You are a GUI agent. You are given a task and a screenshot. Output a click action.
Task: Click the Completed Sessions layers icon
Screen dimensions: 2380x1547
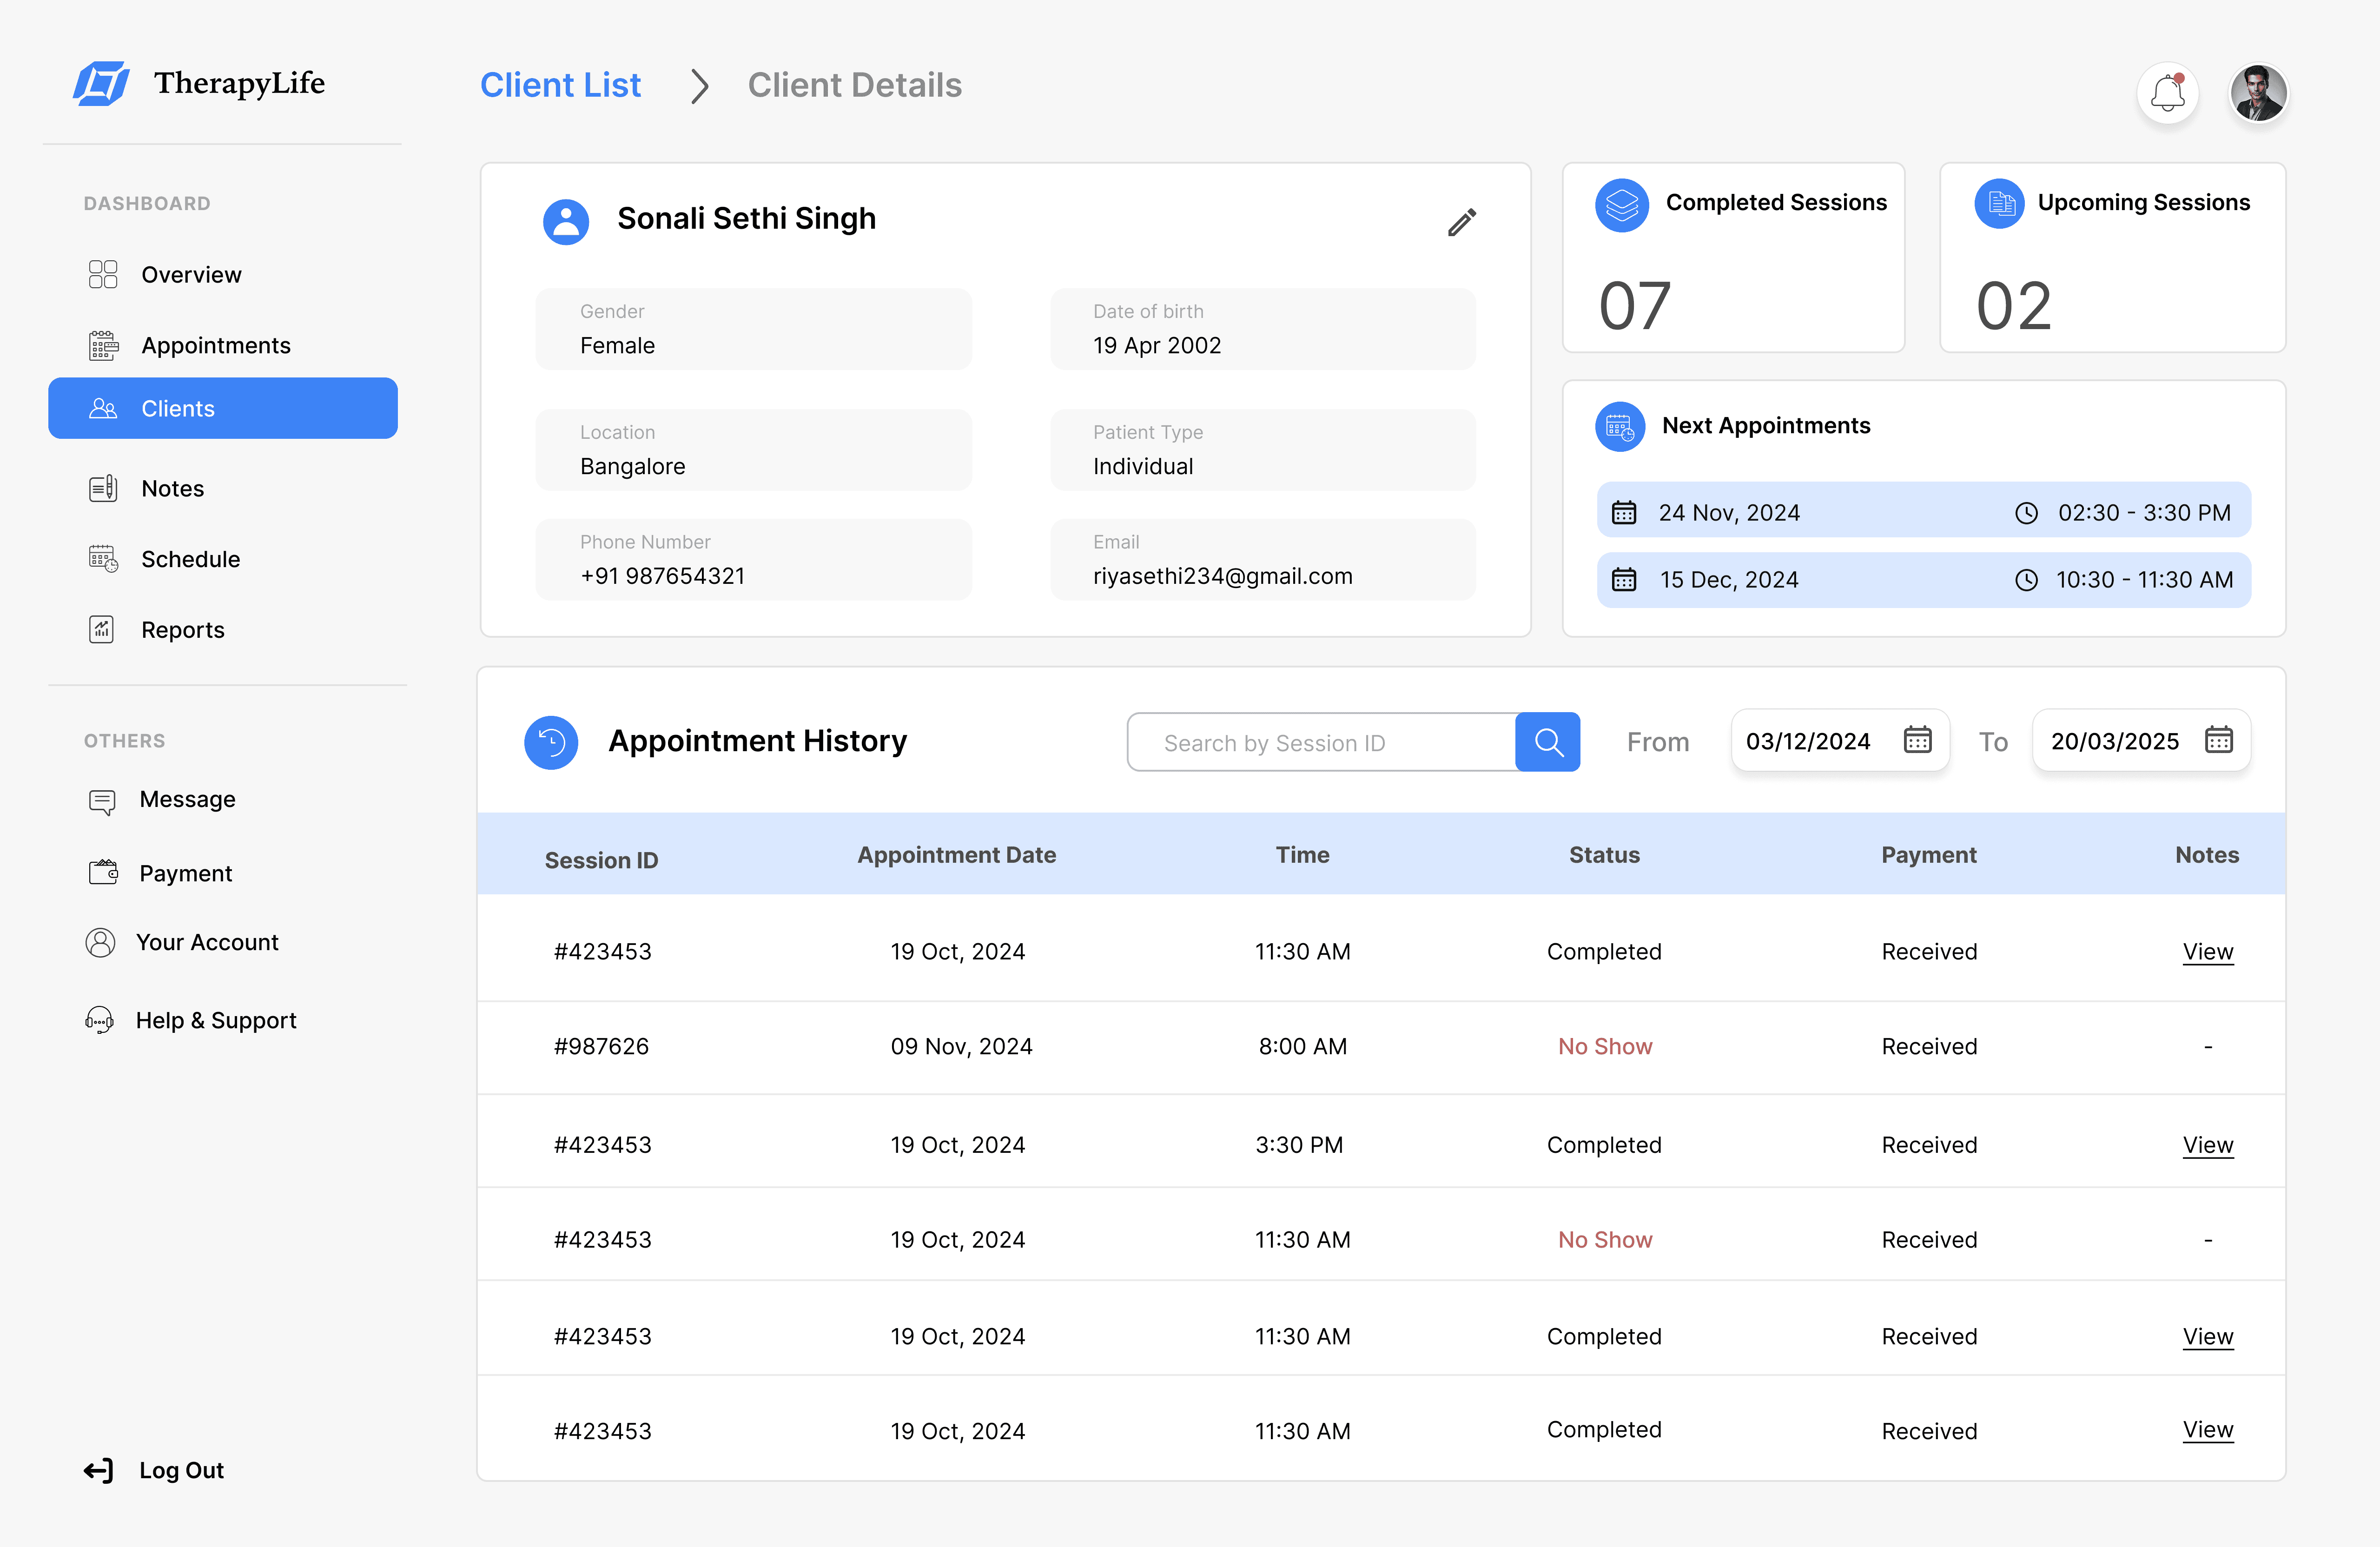point(1621,204)
